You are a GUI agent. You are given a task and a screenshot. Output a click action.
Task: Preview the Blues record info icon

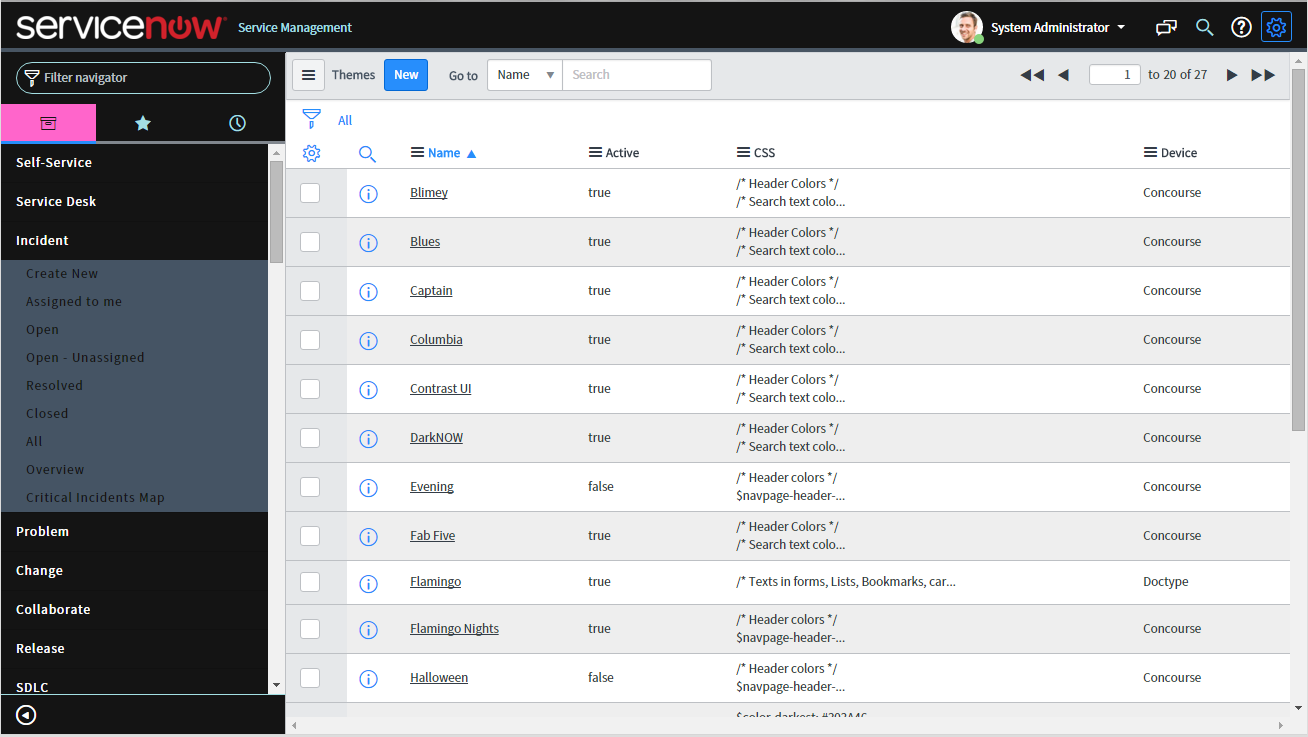[368, 243]
